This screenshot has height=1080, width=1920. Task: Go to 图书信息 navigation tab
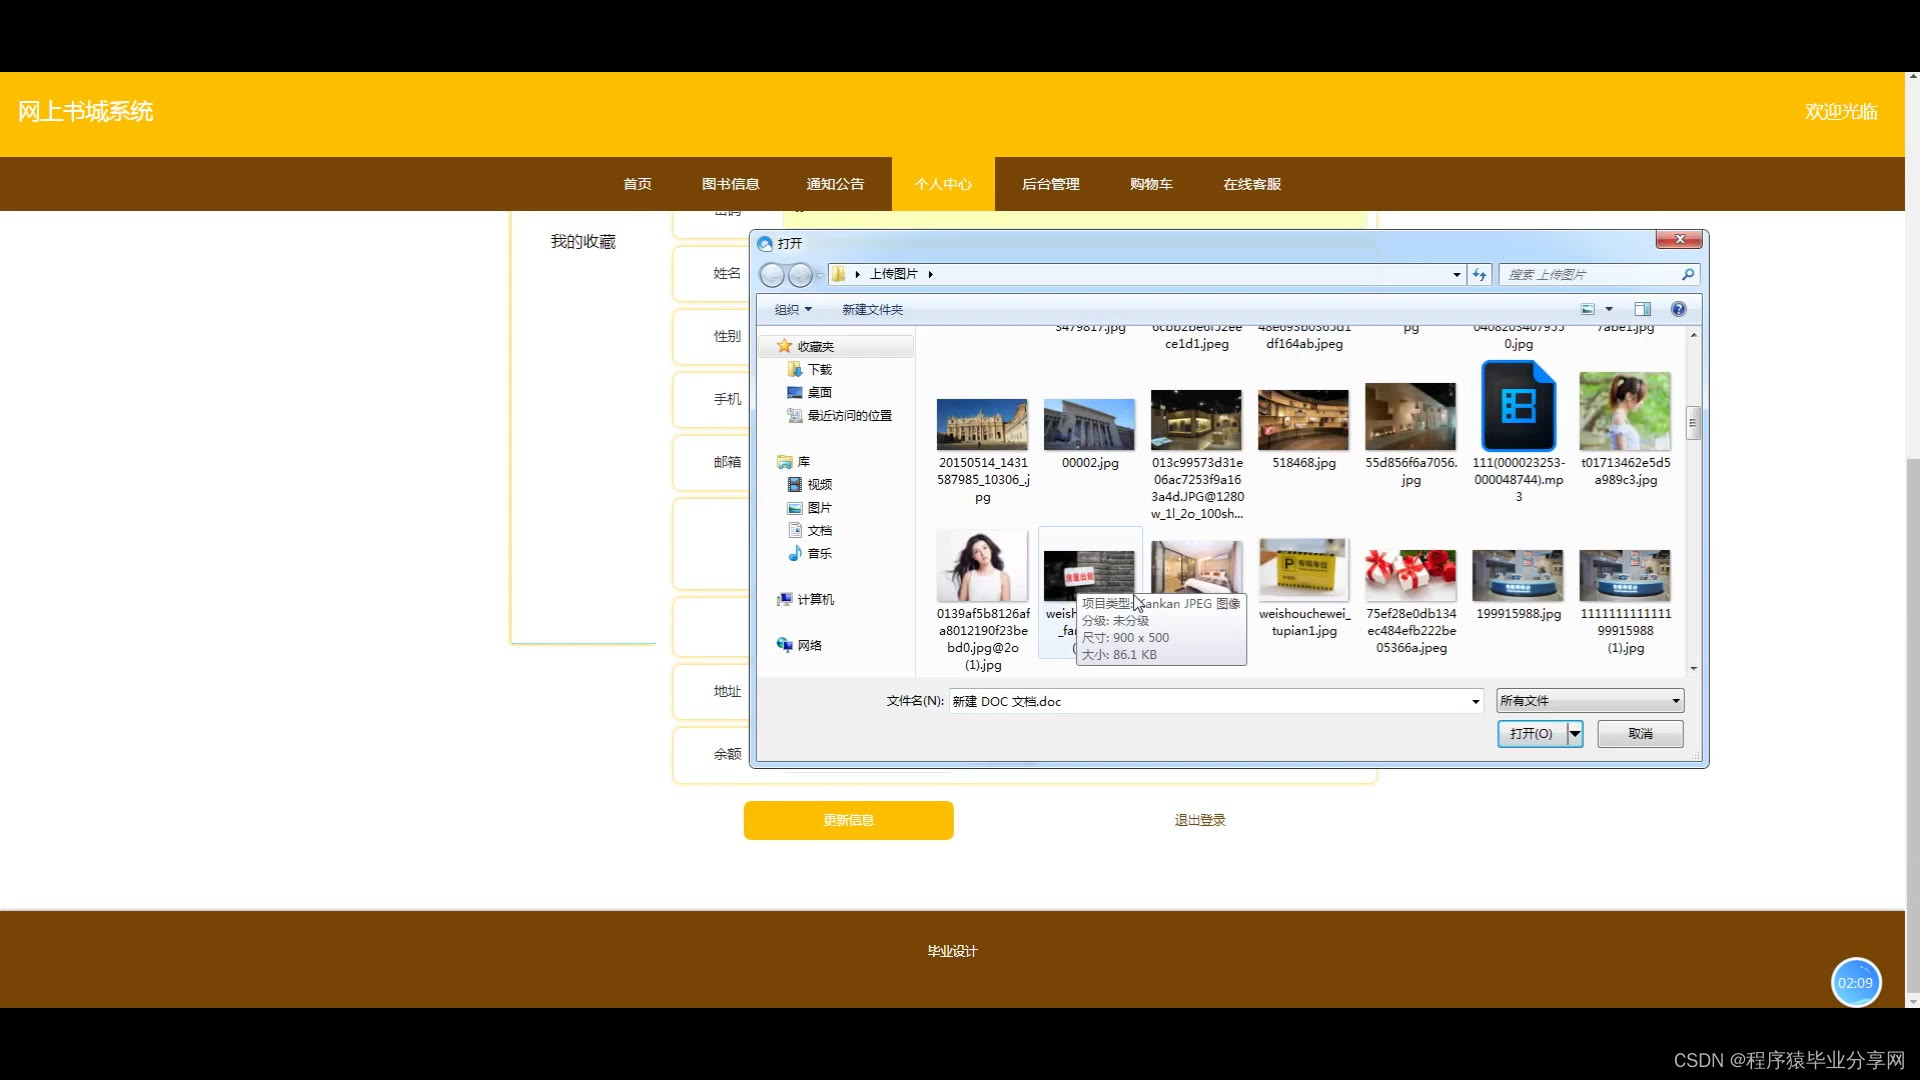coord(730,184)
